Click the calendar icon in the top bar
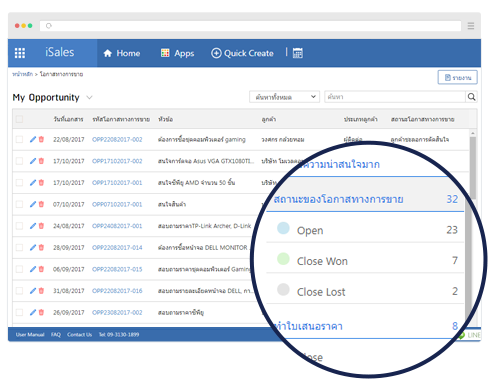Viewport: 488px width, 379px height. [x=298, y=53]
